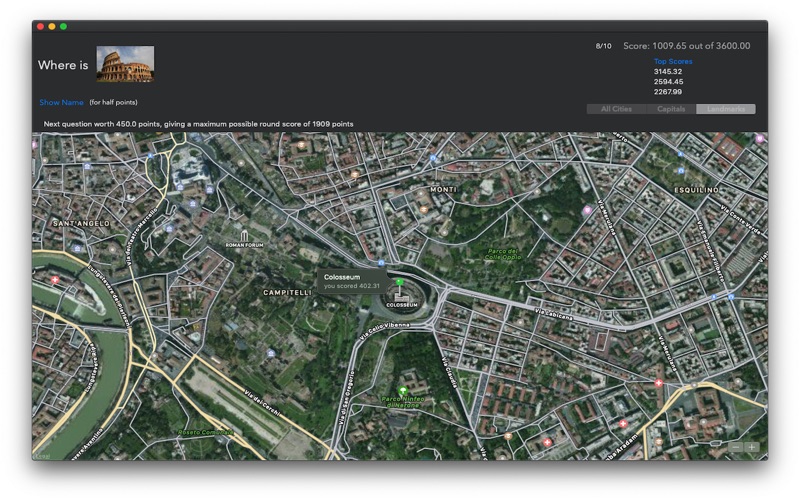This screenshot has height=500, width=800.
Task: Click the Esquilino district label
Action: [696, 190]
